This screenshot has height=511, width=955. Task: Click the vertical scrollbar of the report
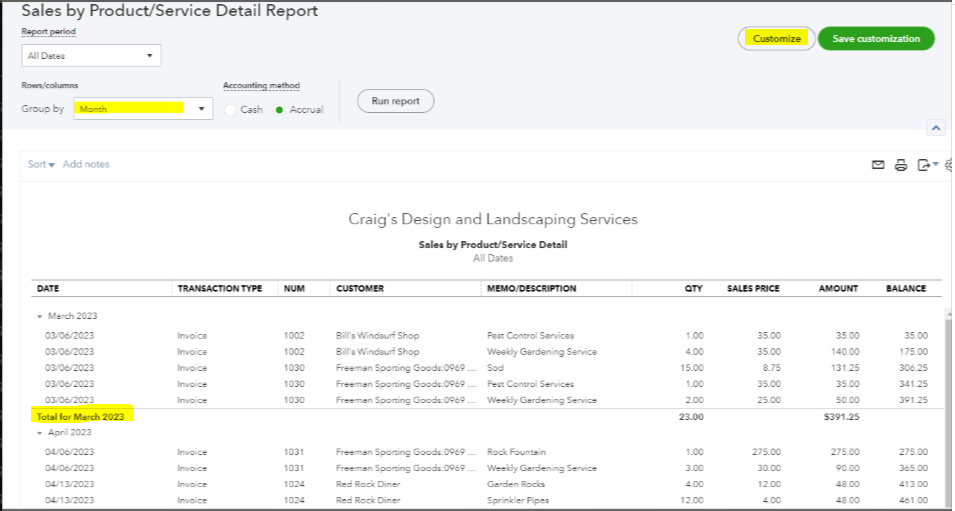(x=948, y=408)
